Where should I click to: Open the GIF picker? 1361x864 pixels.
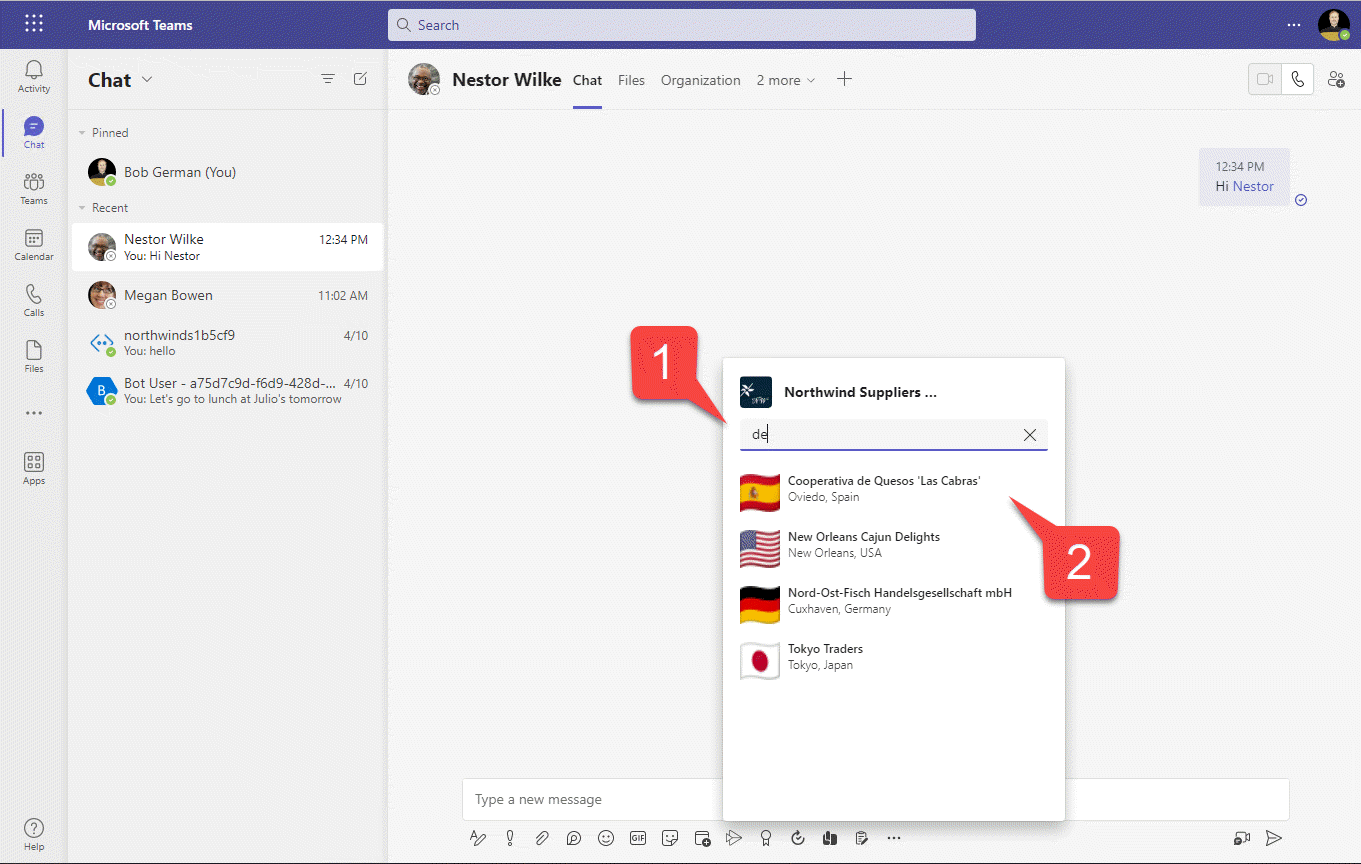coord(638,838)
